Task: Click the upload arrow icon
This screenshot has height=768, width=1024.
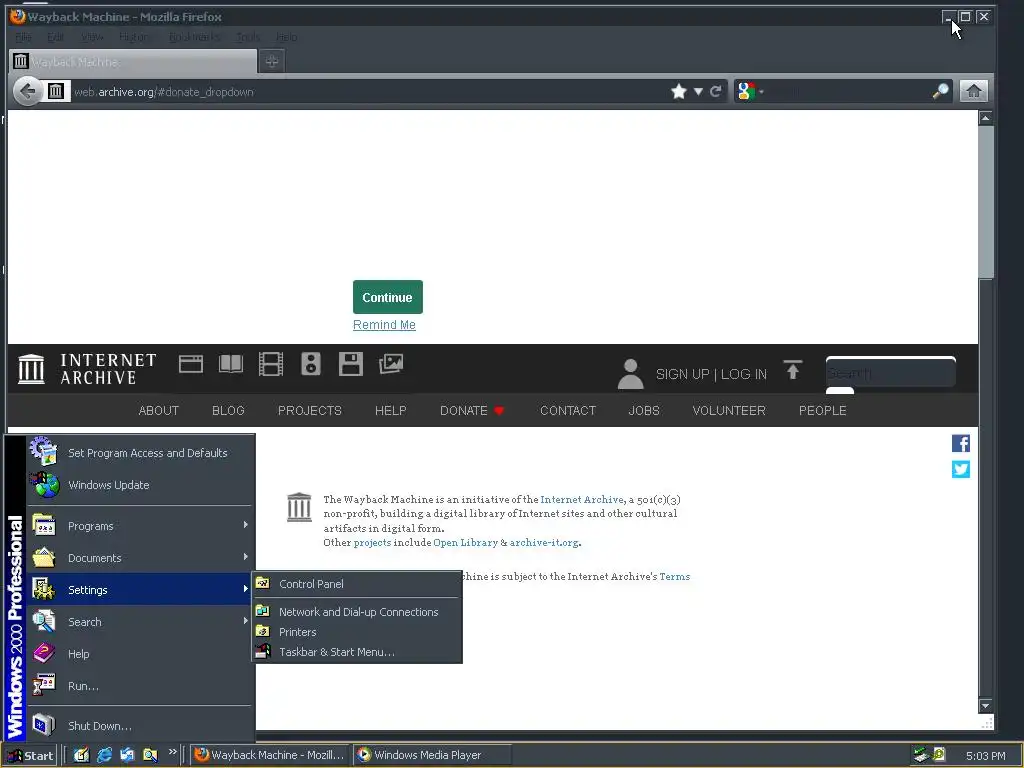Action: (x=792, y=370)
